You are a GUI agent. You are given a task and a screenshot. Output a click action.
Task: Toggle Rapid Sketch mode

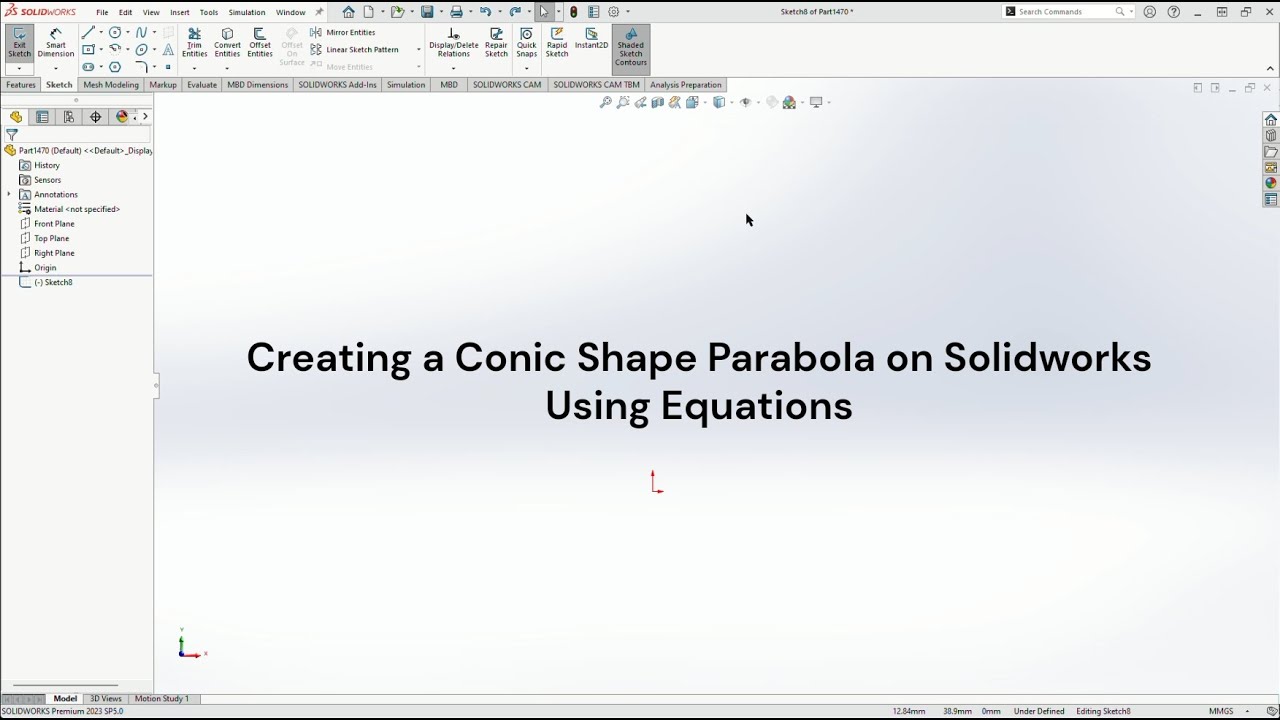[557, 43]
